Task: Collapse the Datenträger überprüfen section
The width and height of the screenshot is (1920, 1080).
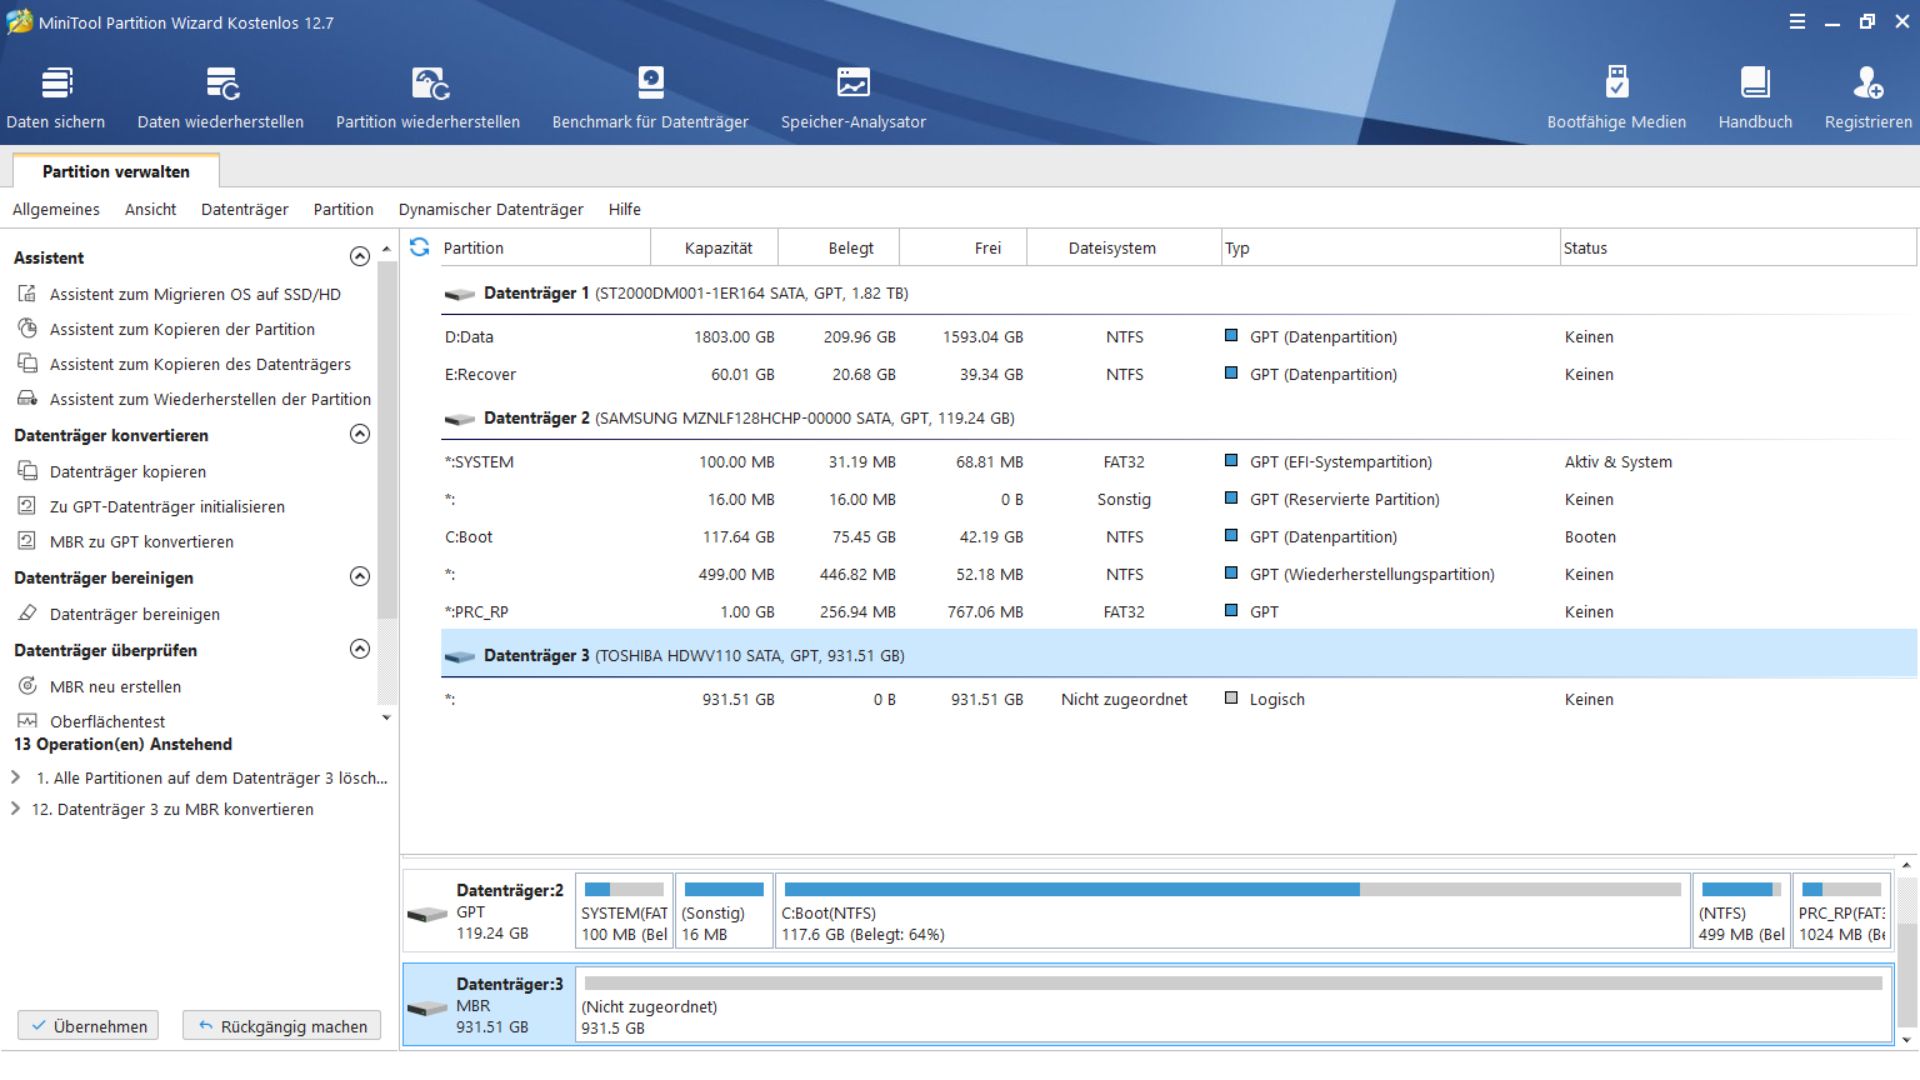Action: [x=360, y=649]
